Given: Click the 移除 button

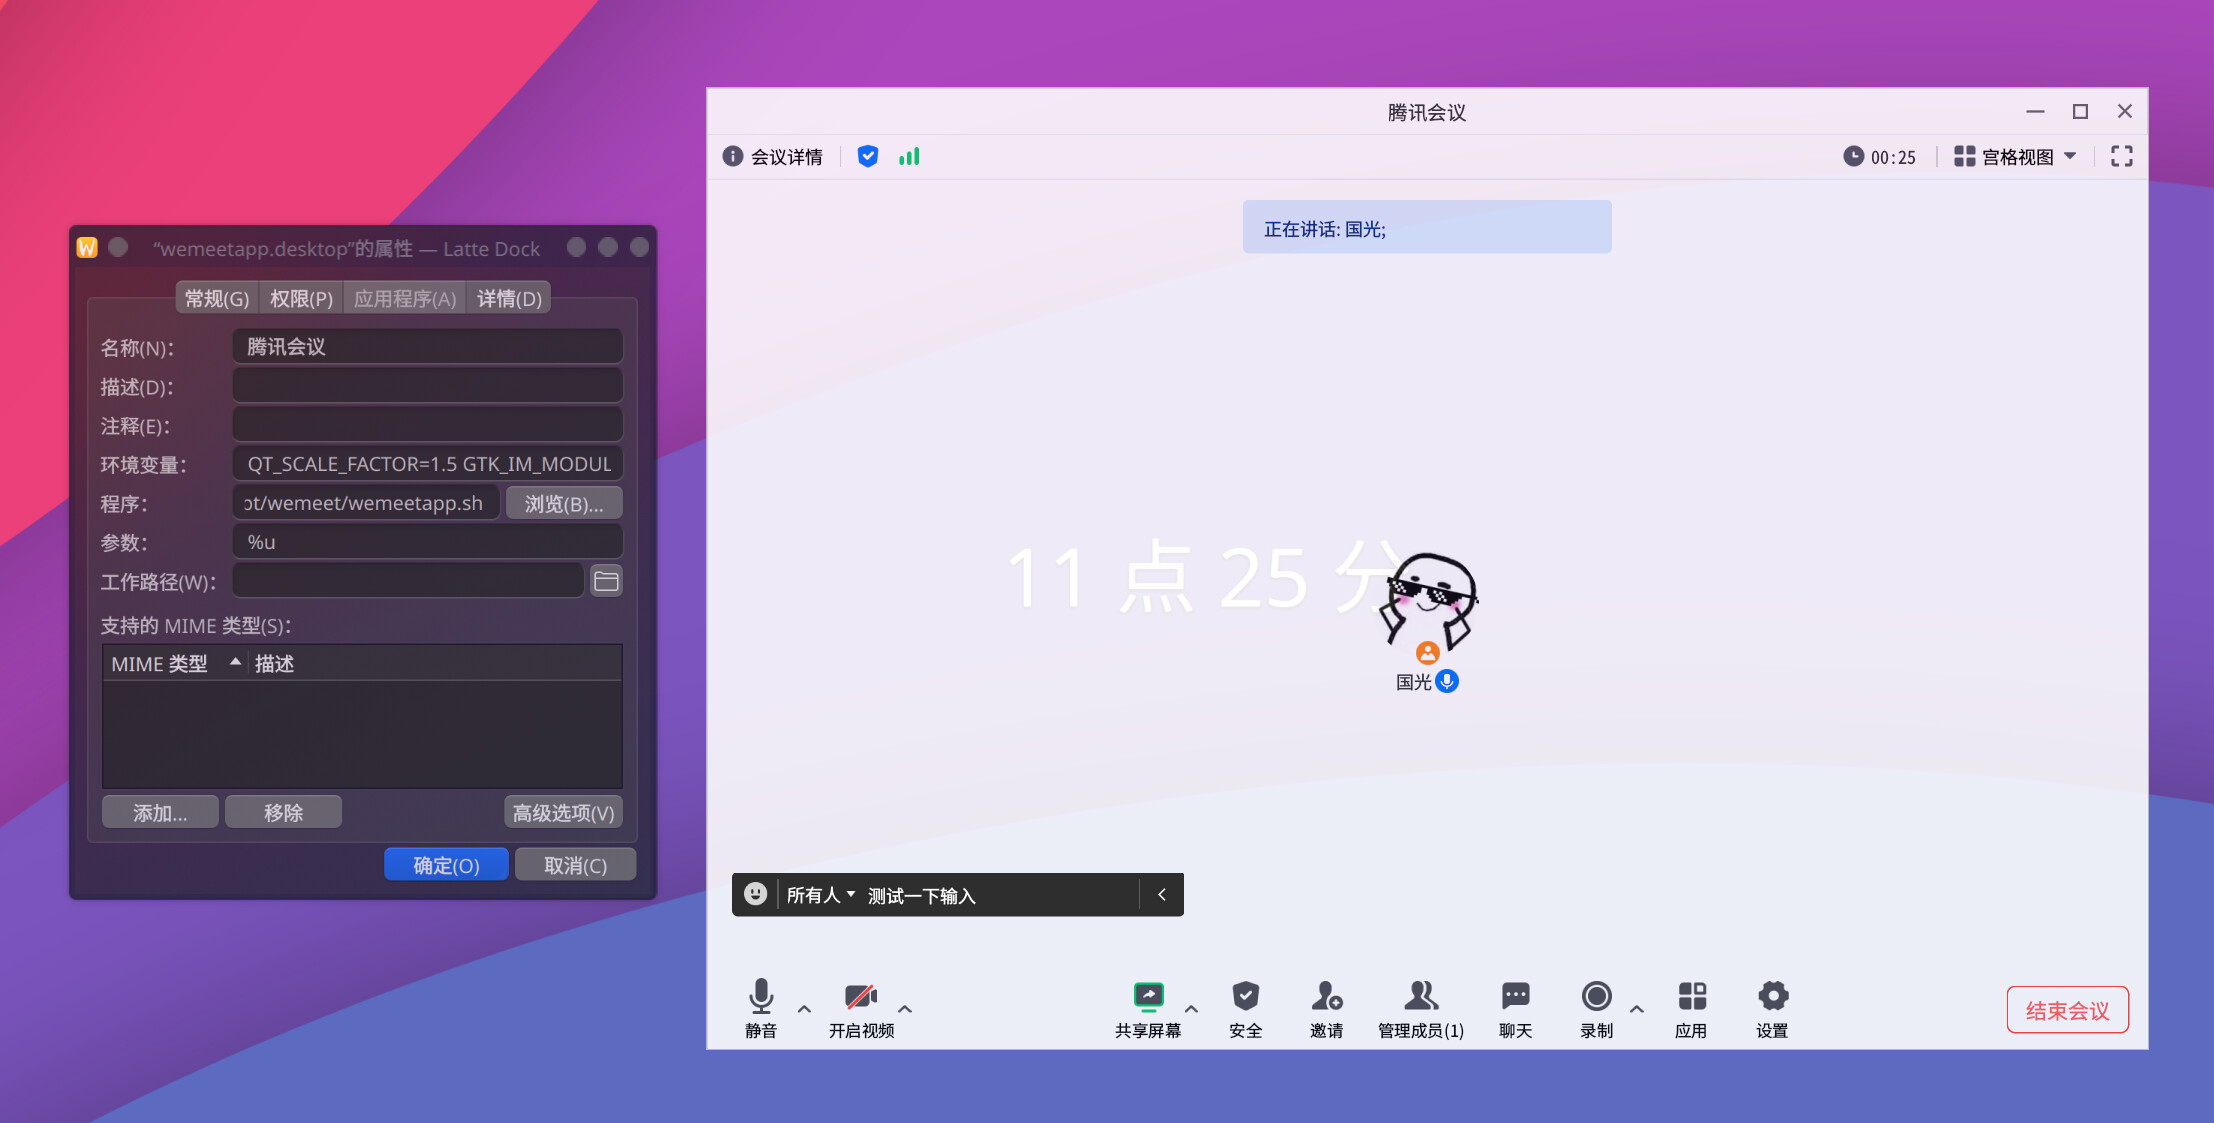Looking at the screenshot, I should [x=283, y=812].
